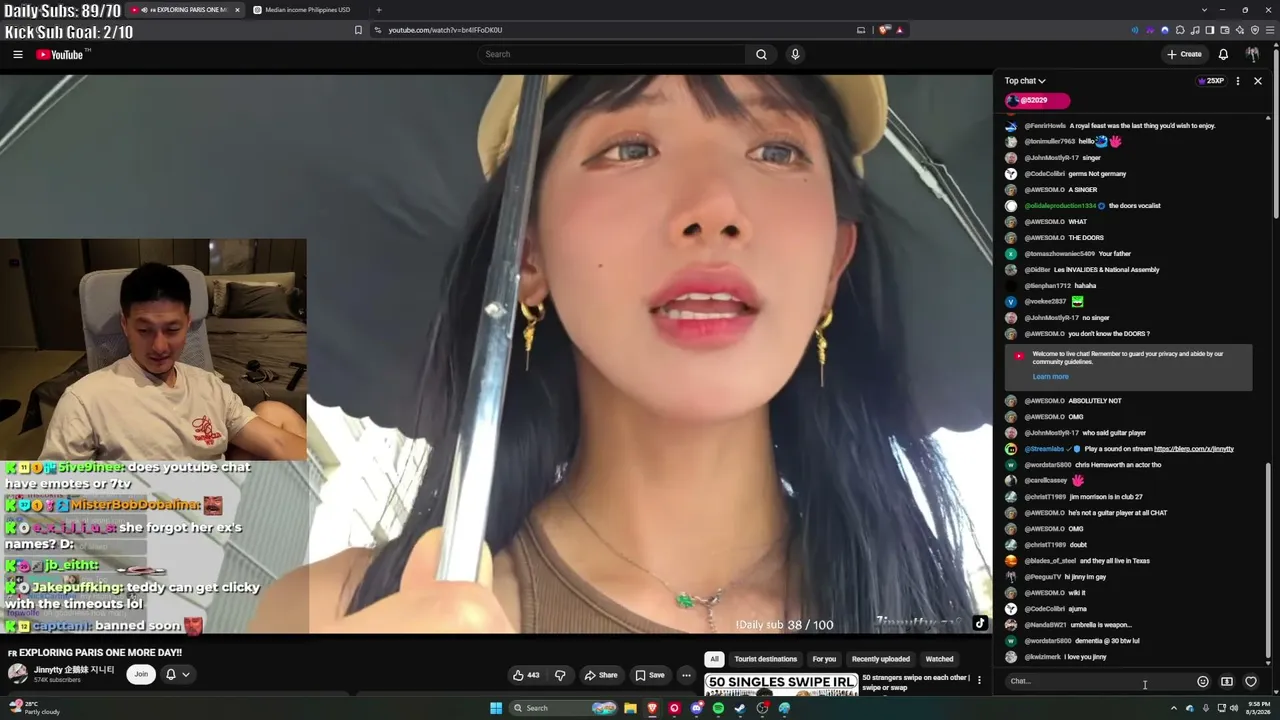Open Discord from the taskbar
Viewport: 1280px width, 720px height.
pos(697,708)
